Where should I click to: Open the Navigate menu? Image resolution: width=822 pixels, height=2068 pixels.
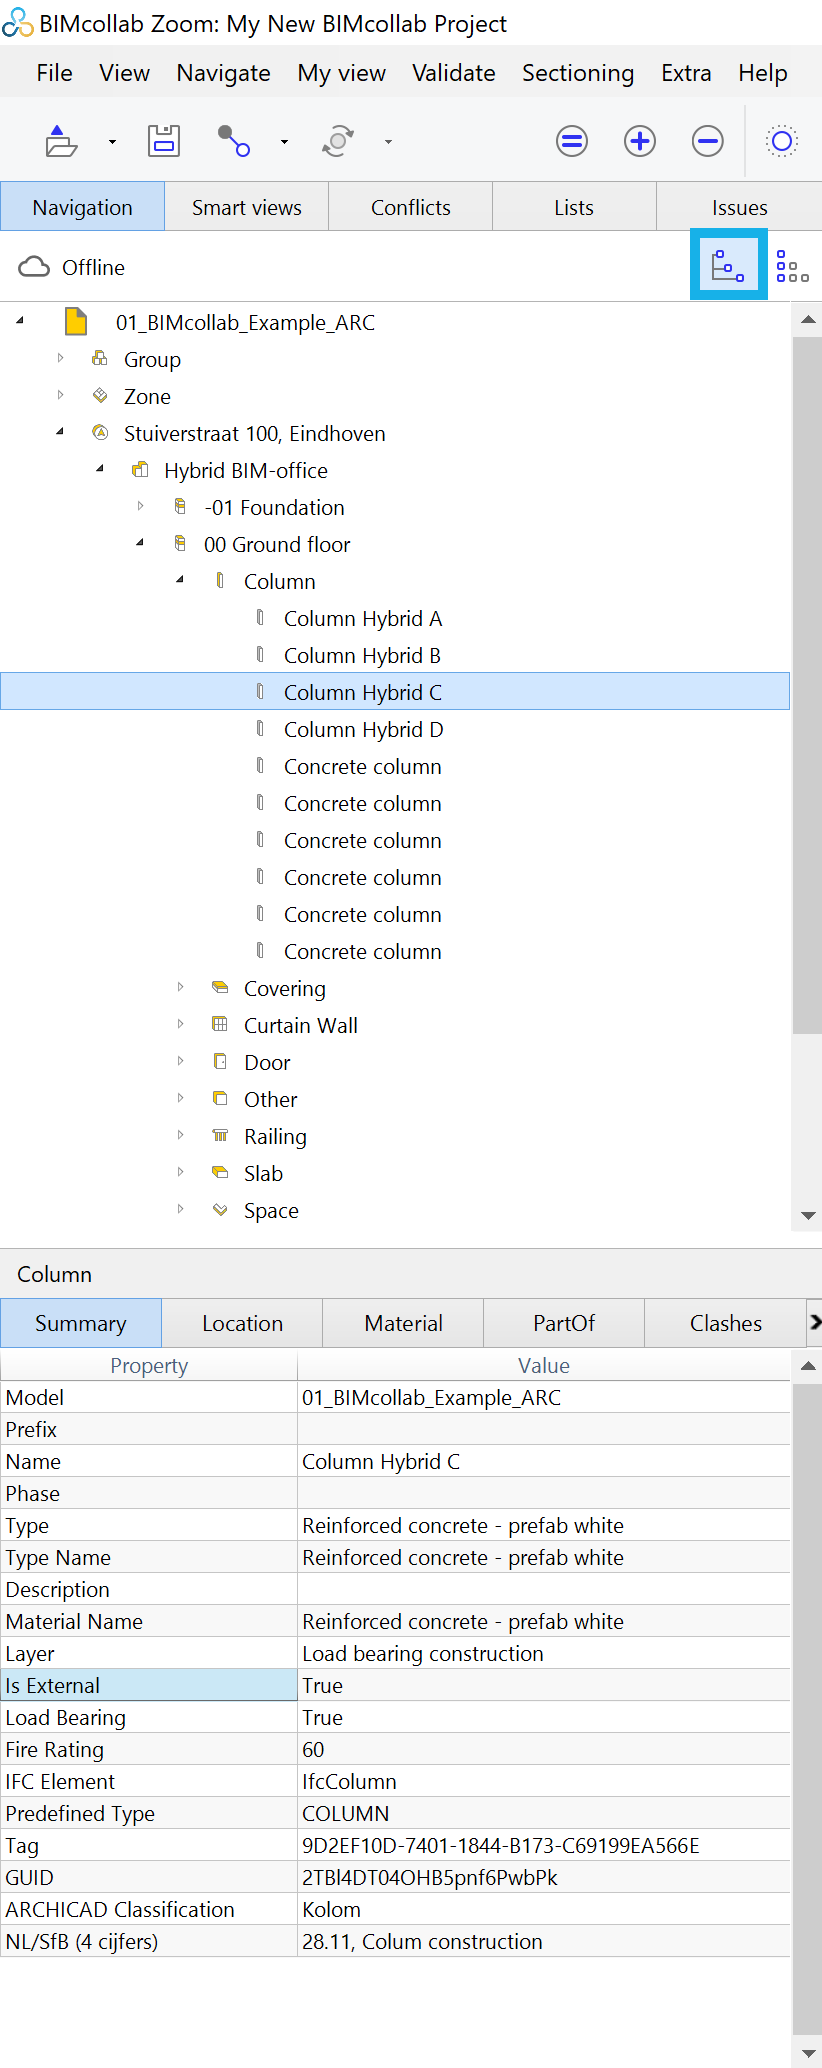pos(223,73)
